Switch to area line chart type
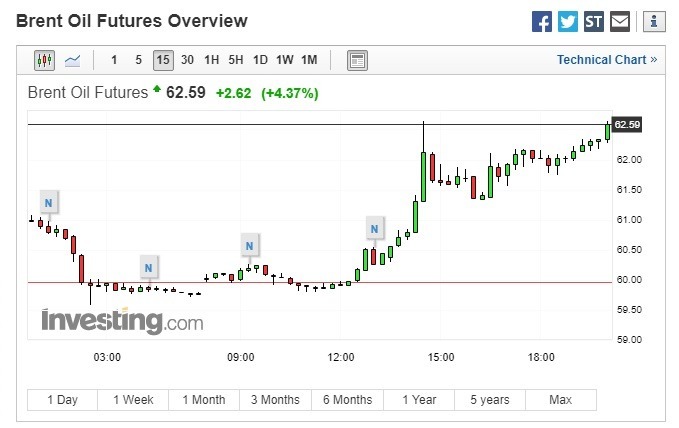This screenshot has width=679, height=428. (72, 60)
